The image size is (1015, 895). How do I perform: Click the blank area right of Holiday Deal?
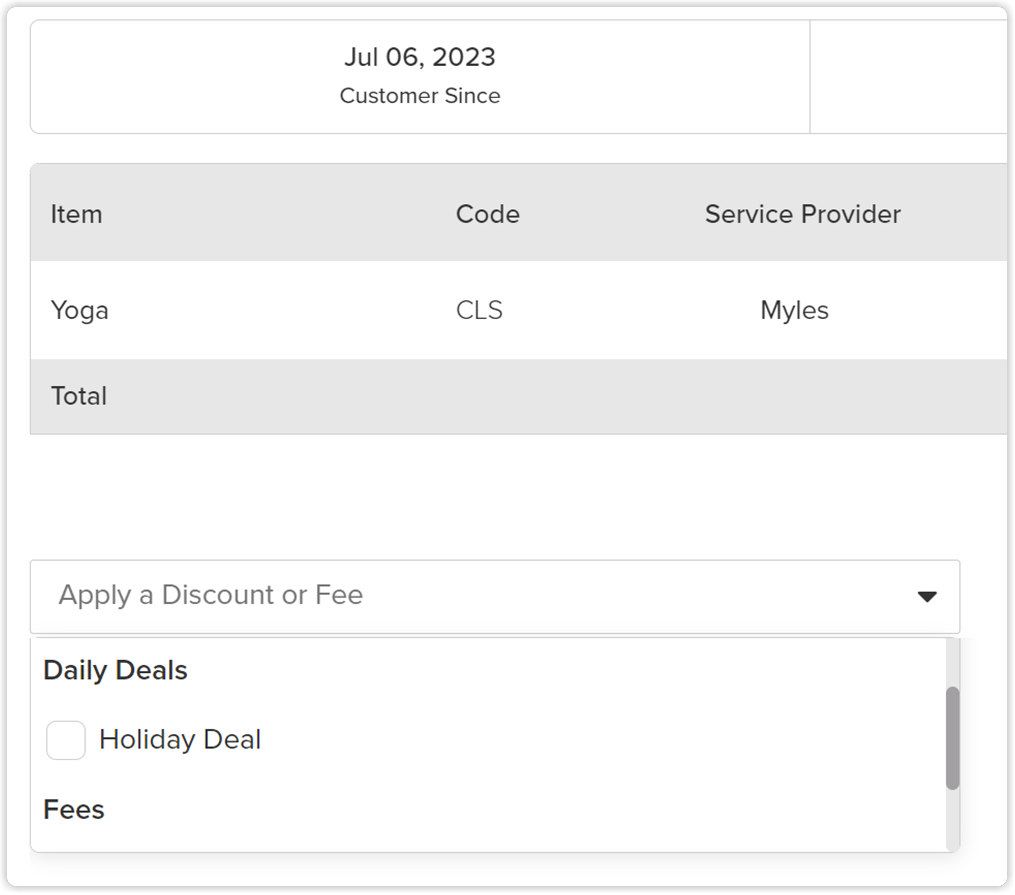600,740
